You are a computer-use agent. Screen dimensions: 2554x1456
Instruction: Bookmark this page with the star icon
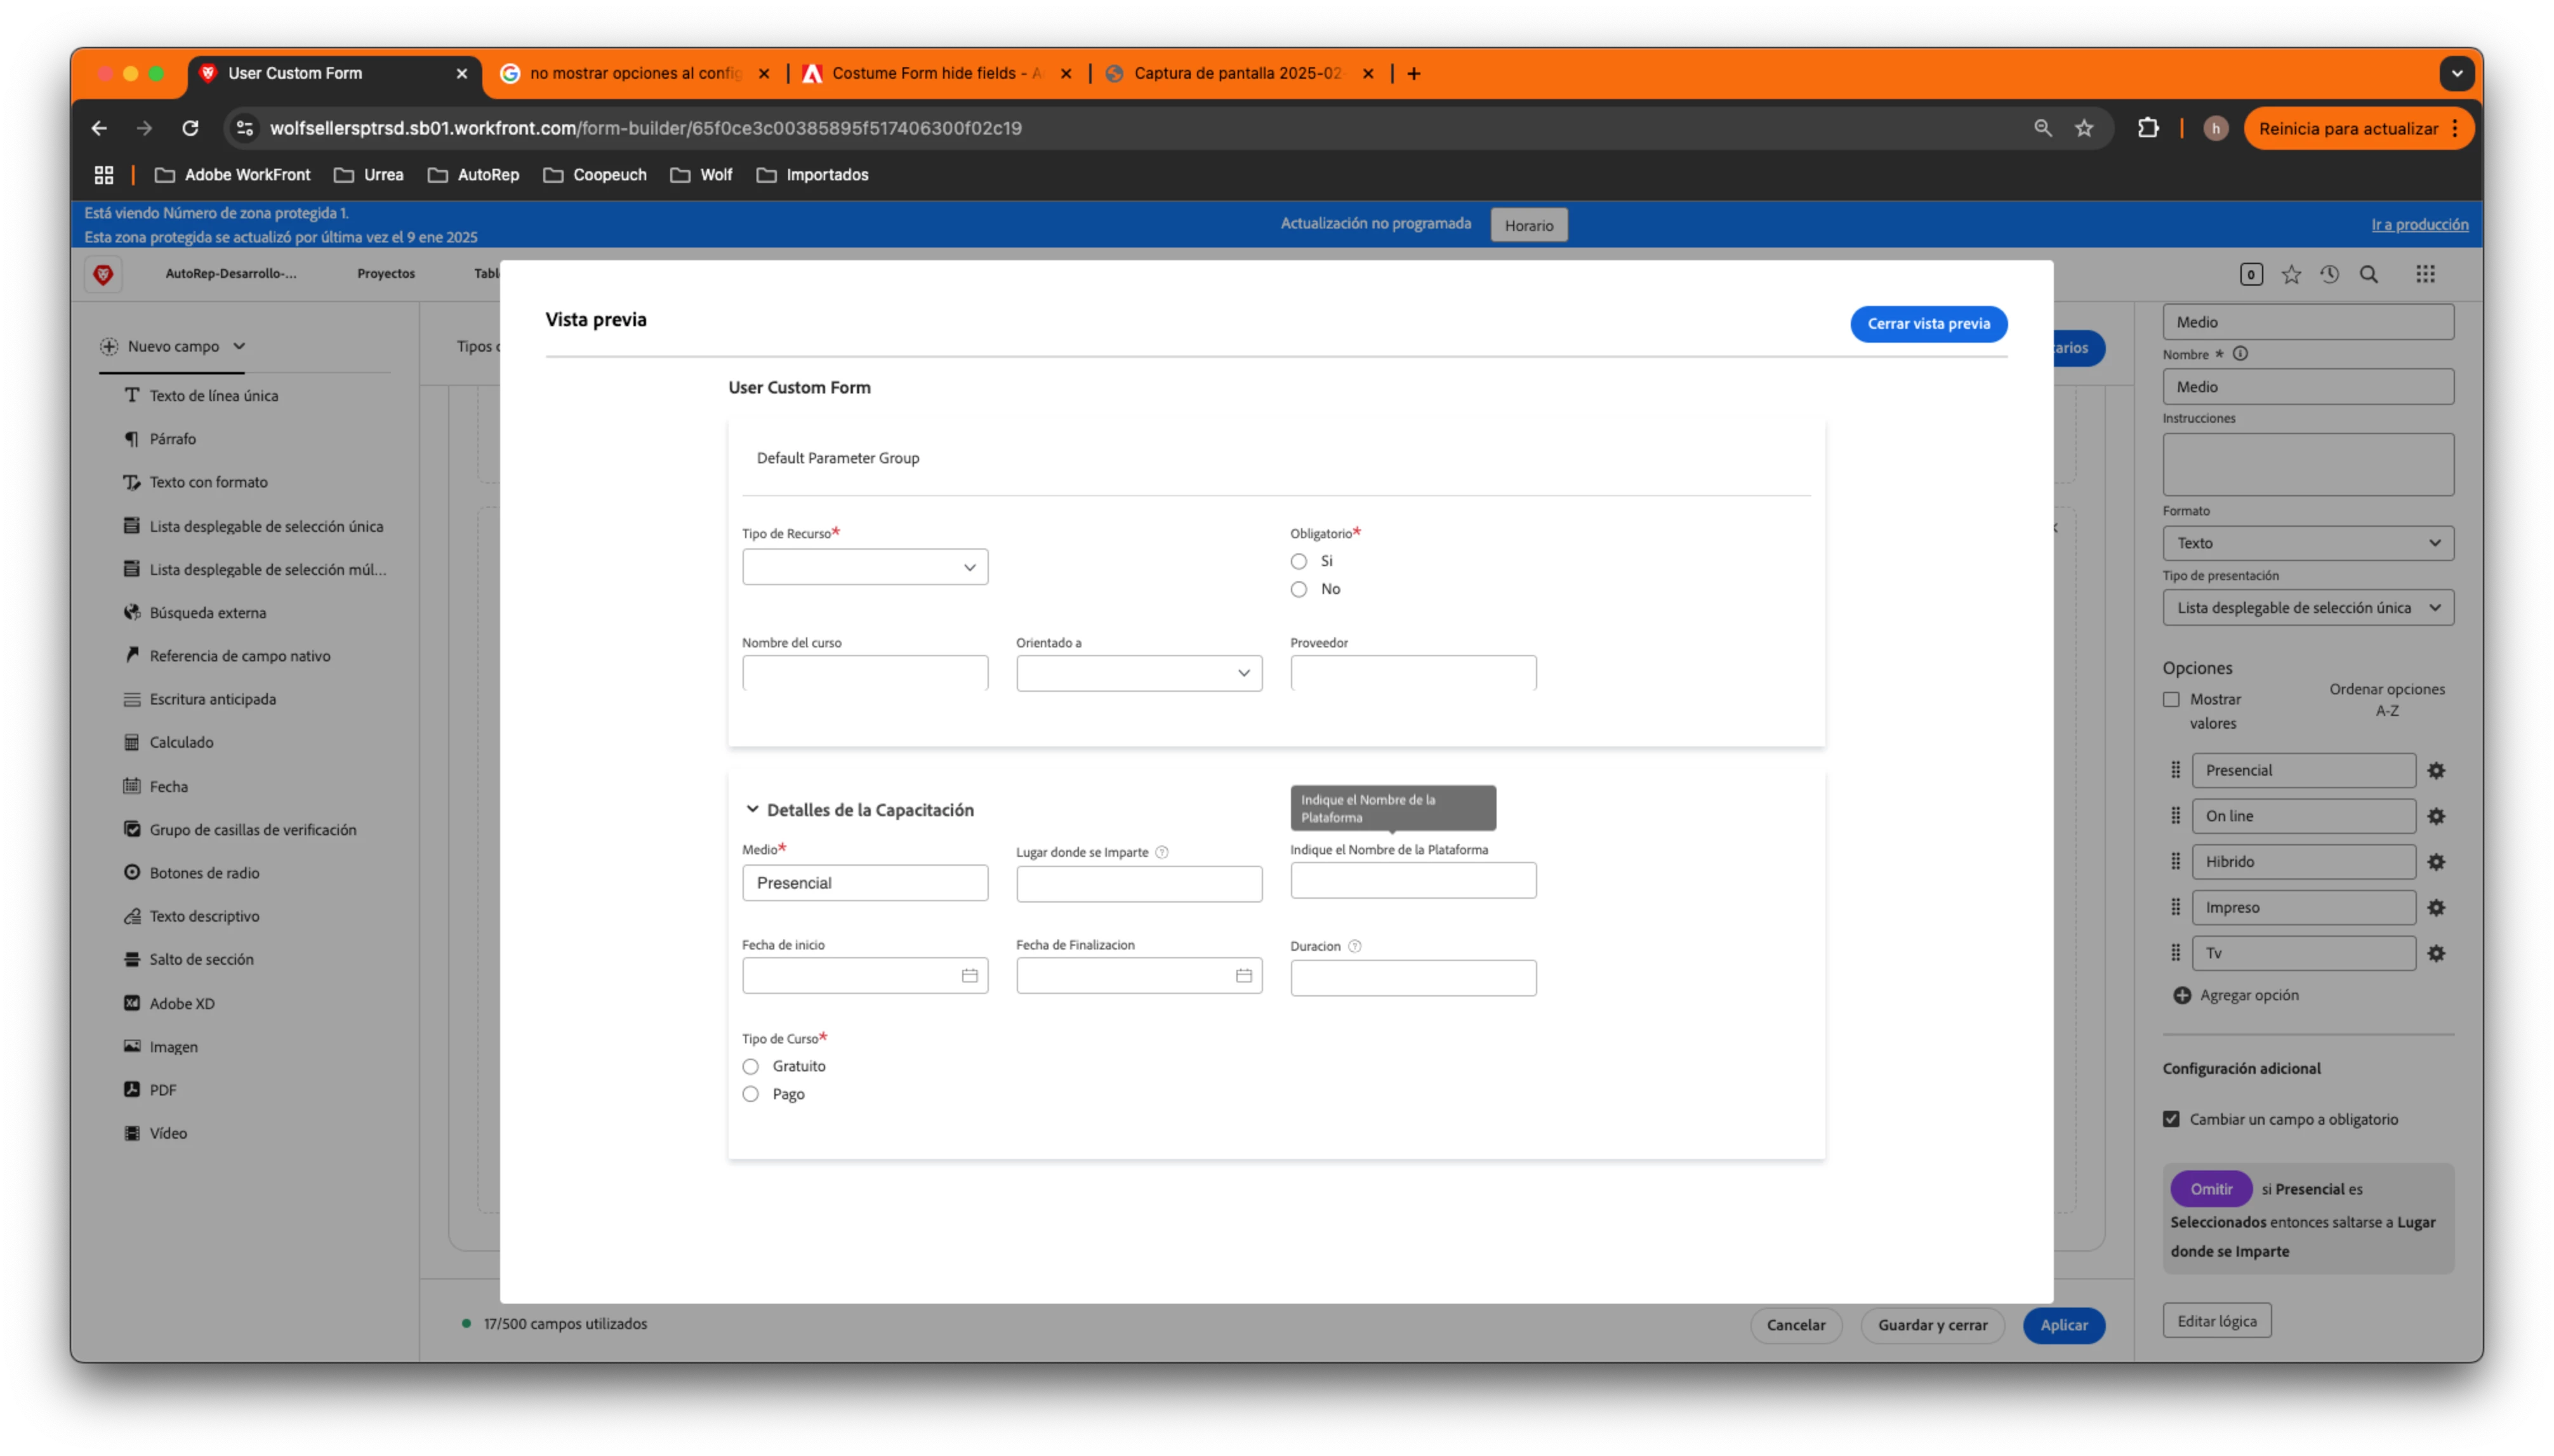(x=2084, y=128)
